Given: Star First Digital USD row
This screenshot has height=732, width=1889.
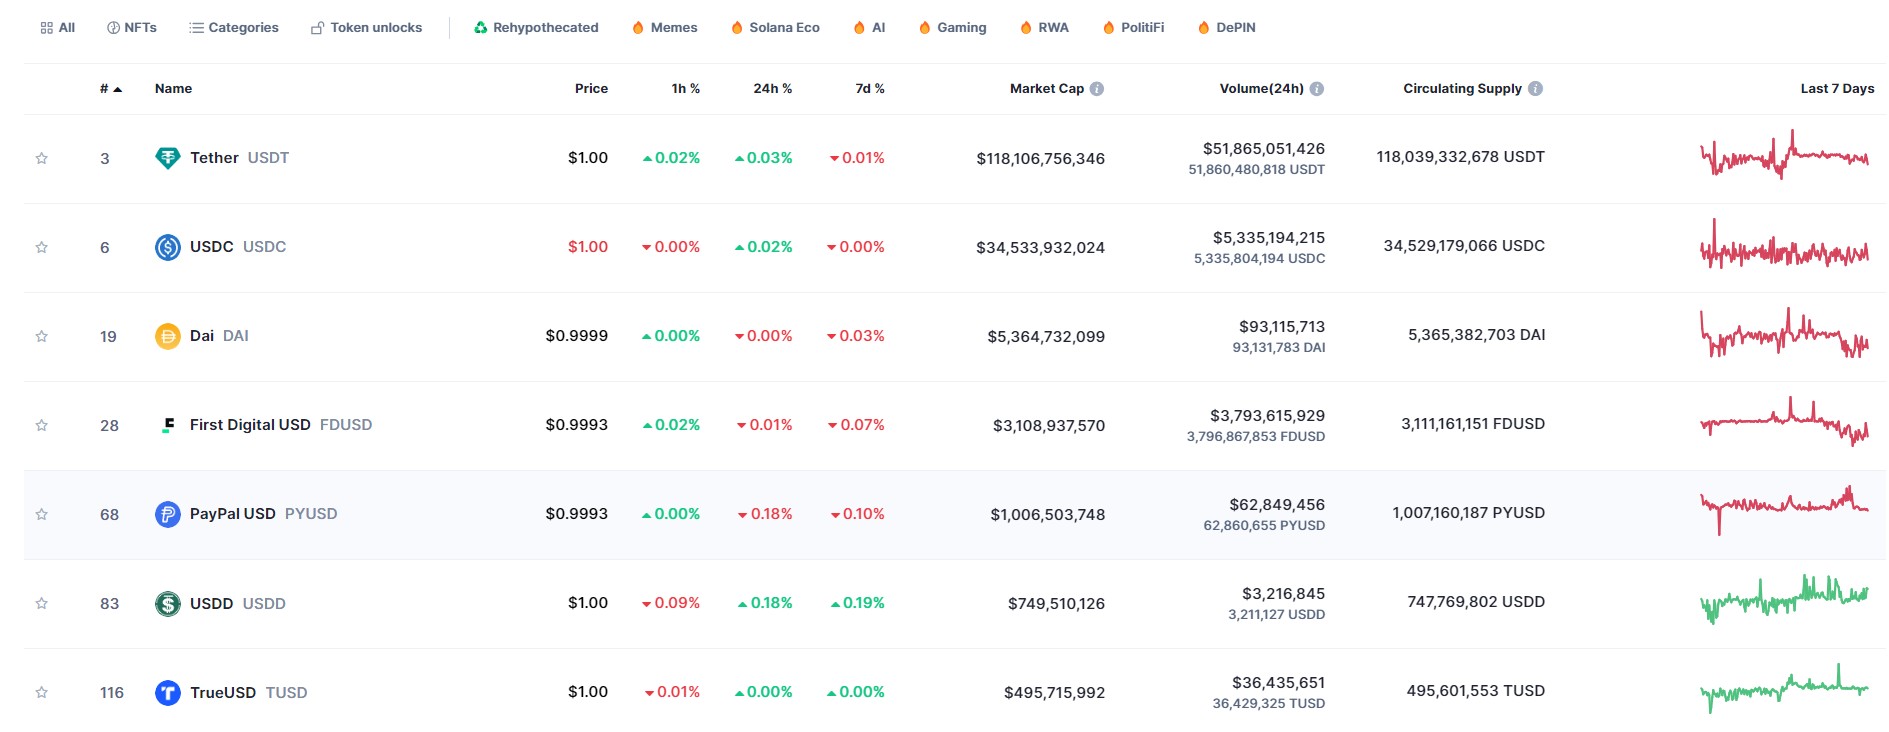Looking at the screenshot, I should pyautogui.click(x=42, y=425).
